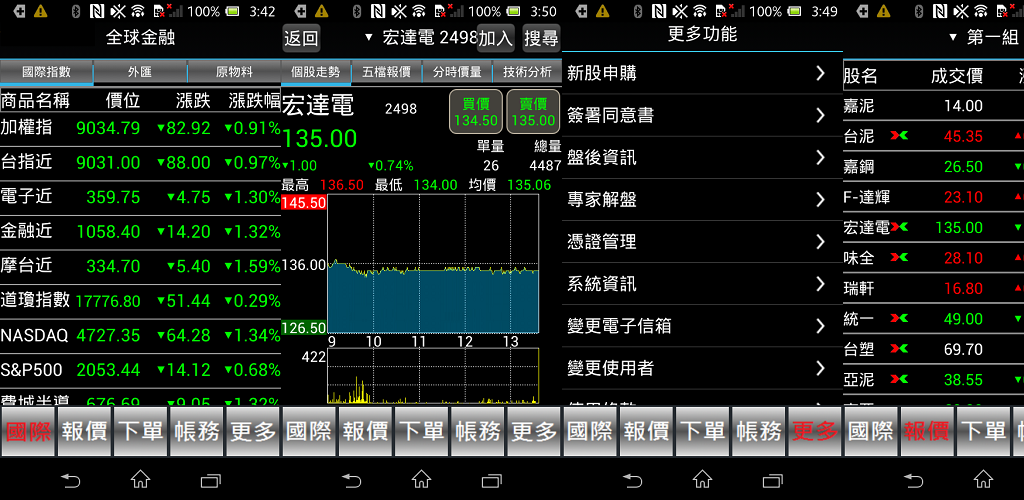The width and height of the screenshot is (1024, 500).
Task: Tap the 加入 button
Action: point(496,38)
